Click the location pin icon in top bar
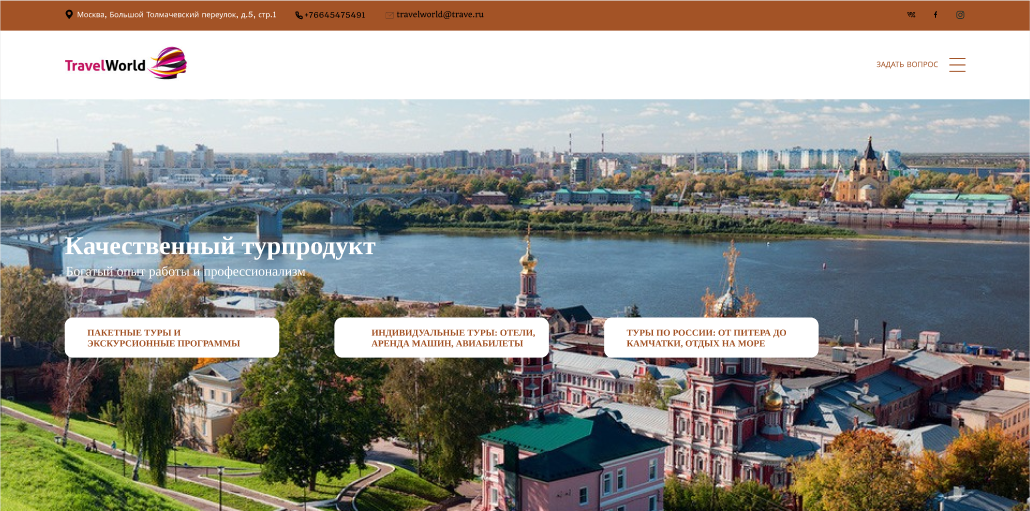Viewport: 1030px width, 511px height. [x=69, y=14]
